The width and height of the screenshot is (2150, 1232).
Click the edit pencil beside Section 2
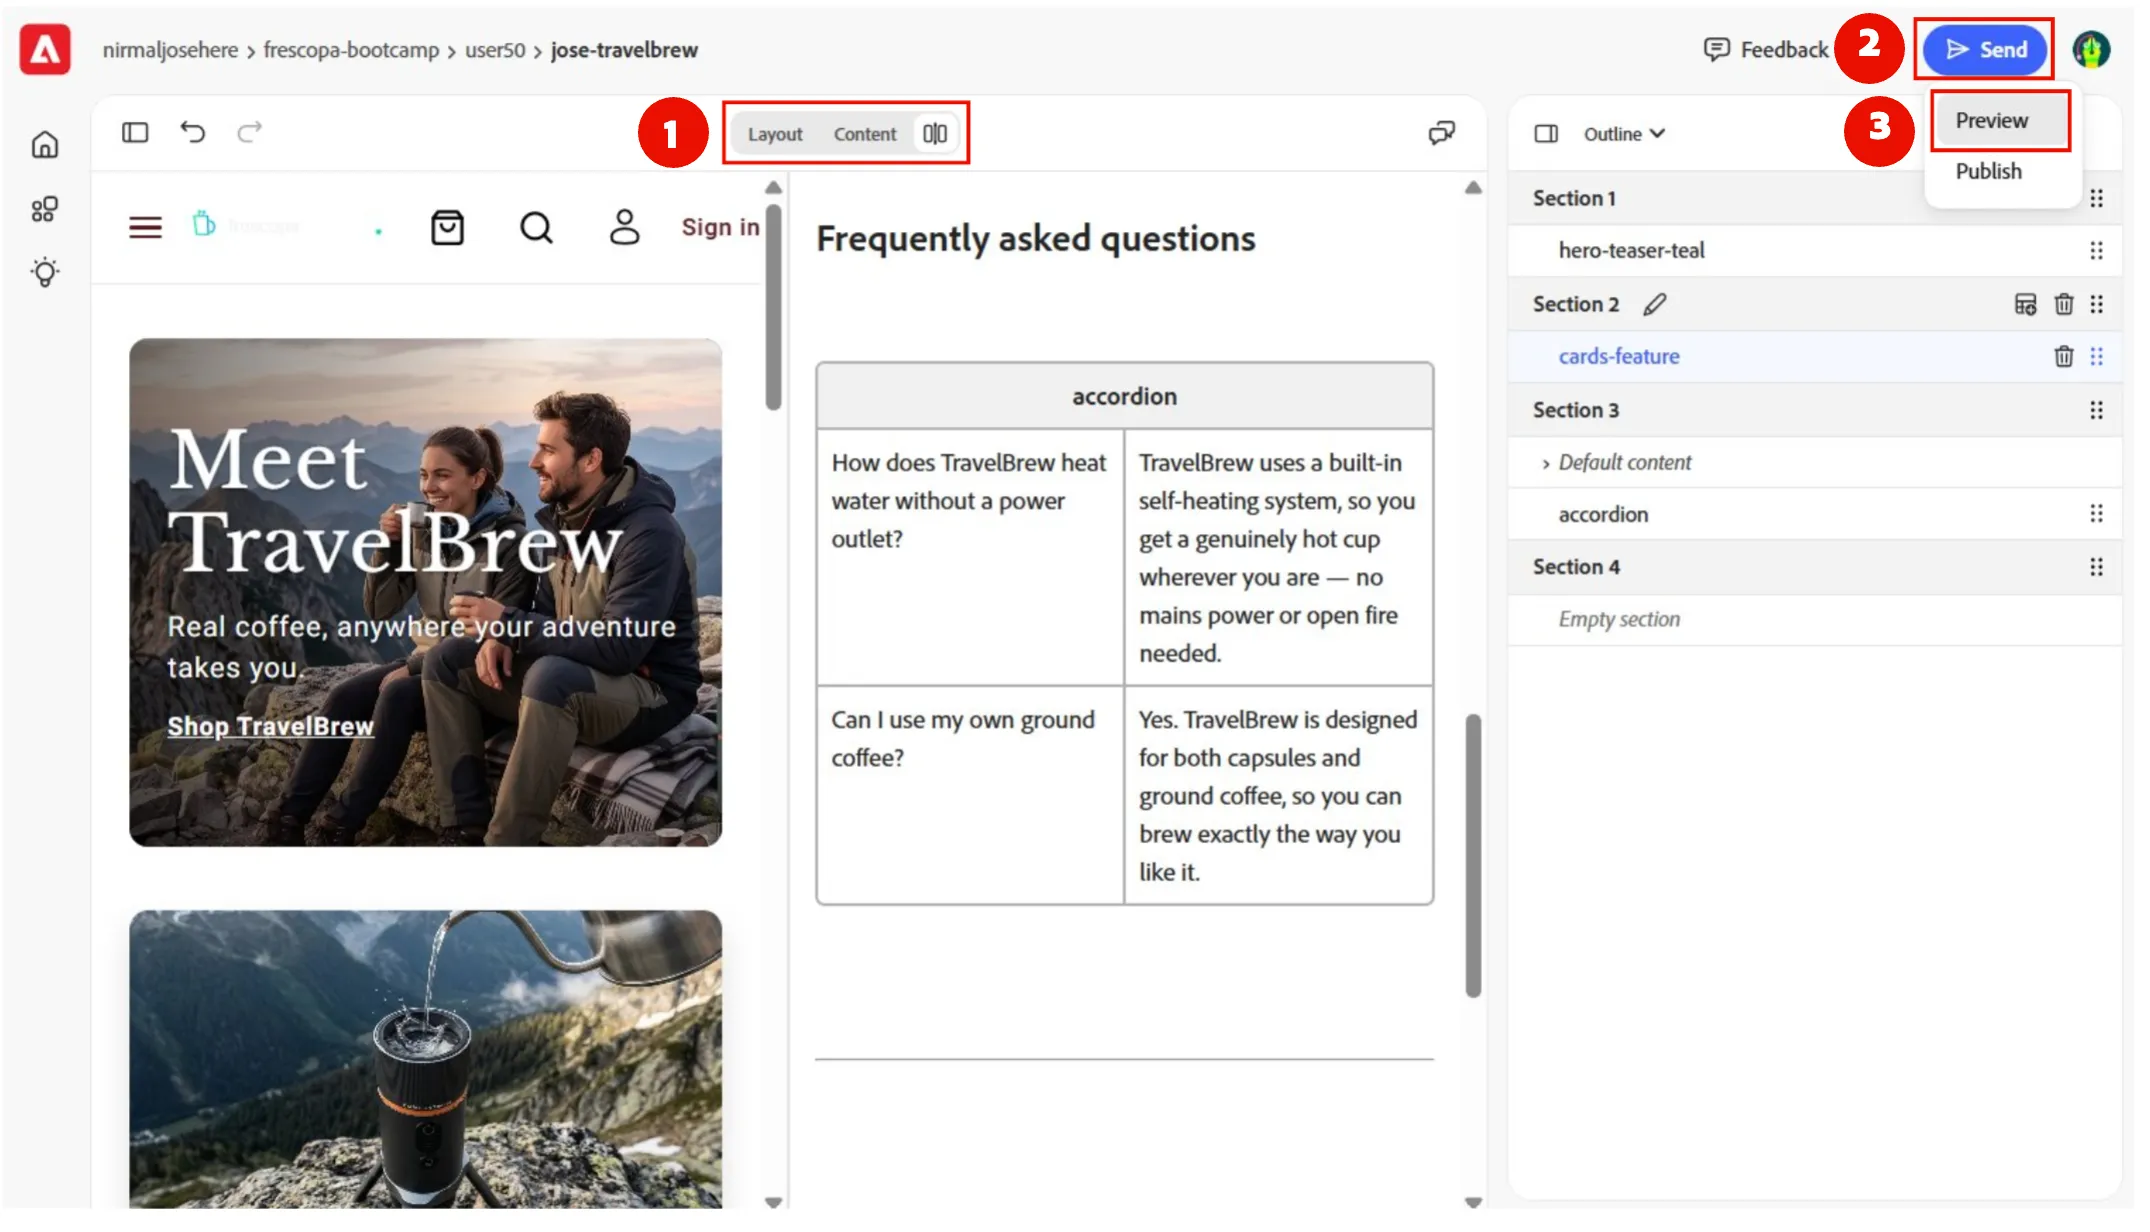click(1655, 304)
